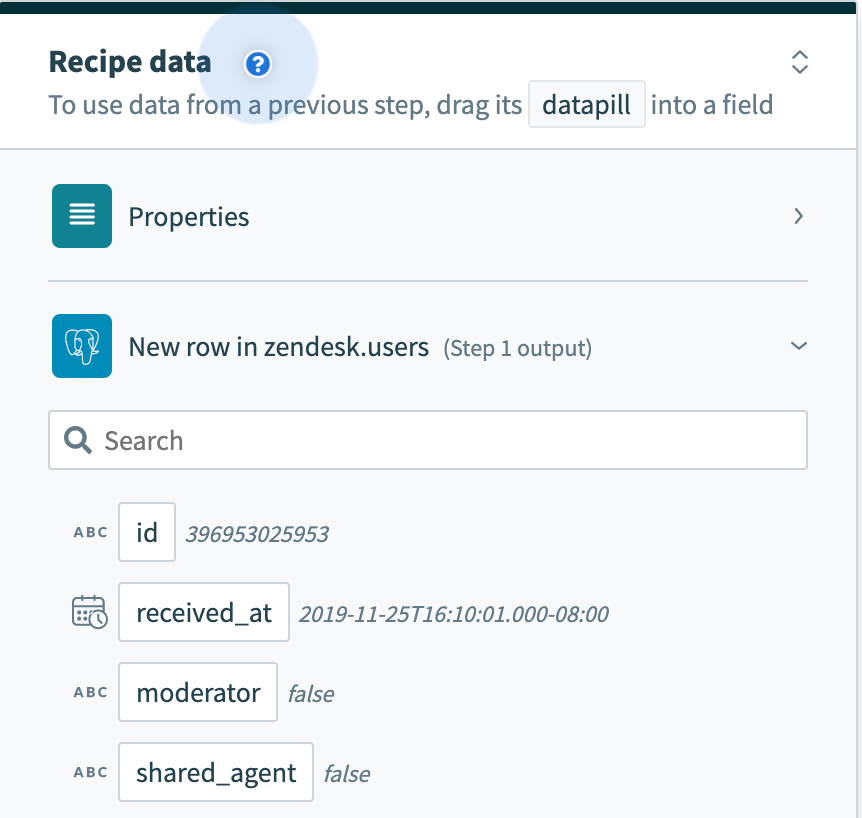Select the shared_agent datapill
This screenshot has height=818, width=862.
216,772
